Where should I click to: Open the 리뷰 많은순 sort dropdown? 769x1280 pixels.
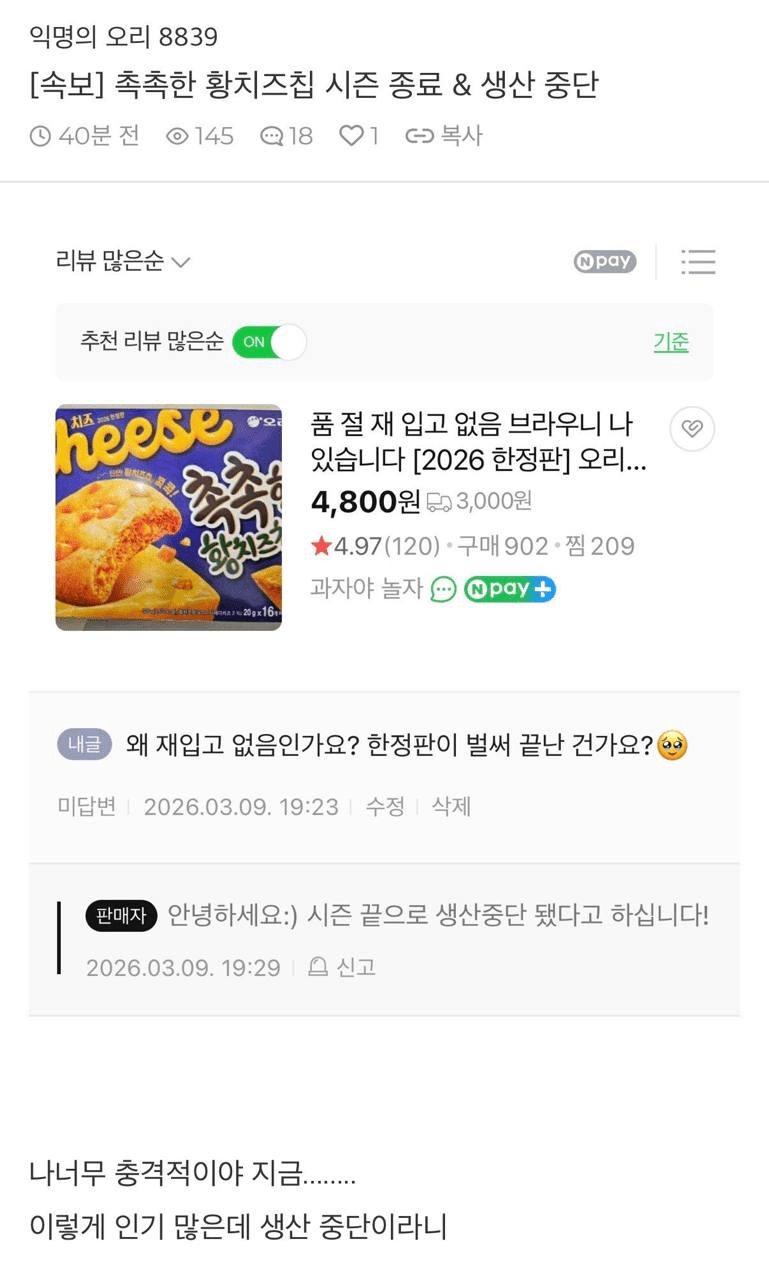click(122, 262)
